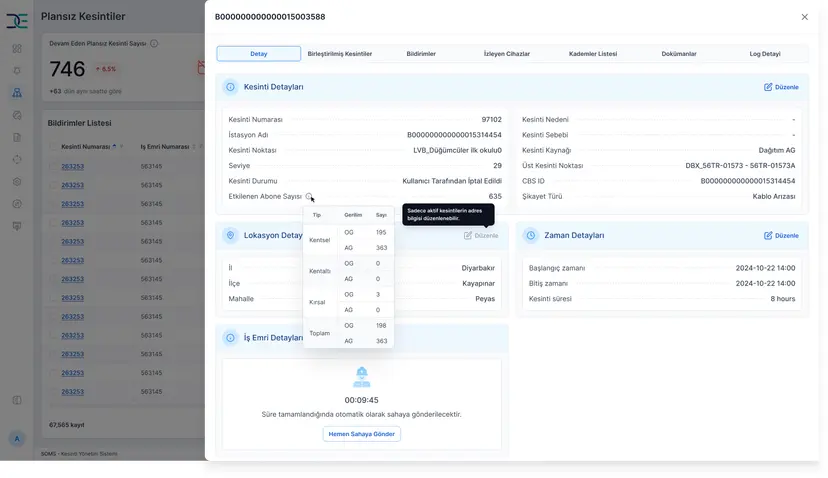
Task: Open the Kademler Listesi tab
Action: click(x=592, y=54)
